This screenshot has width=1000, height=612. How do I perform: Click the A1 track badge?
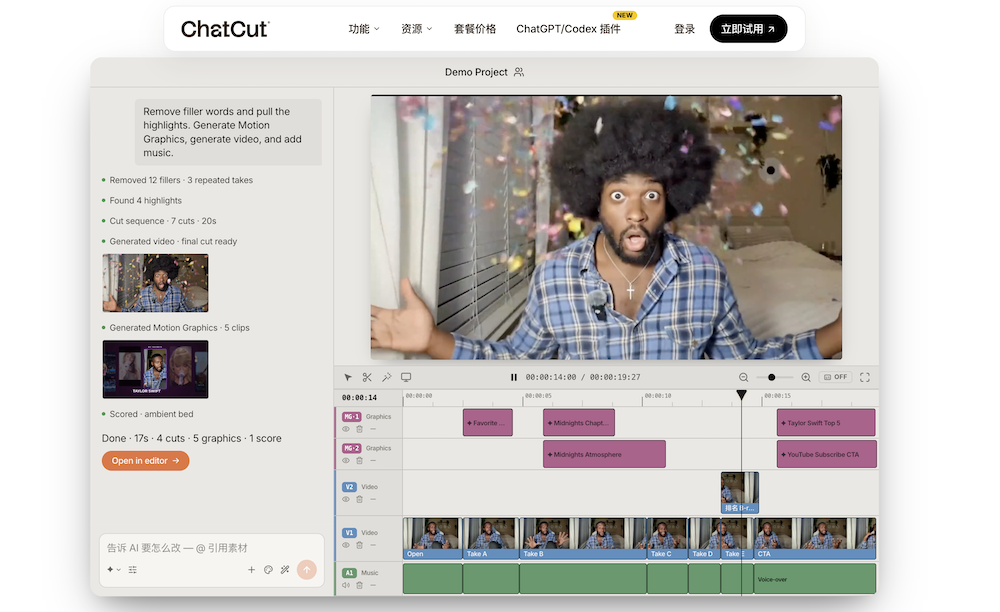[x=349, y=572]
